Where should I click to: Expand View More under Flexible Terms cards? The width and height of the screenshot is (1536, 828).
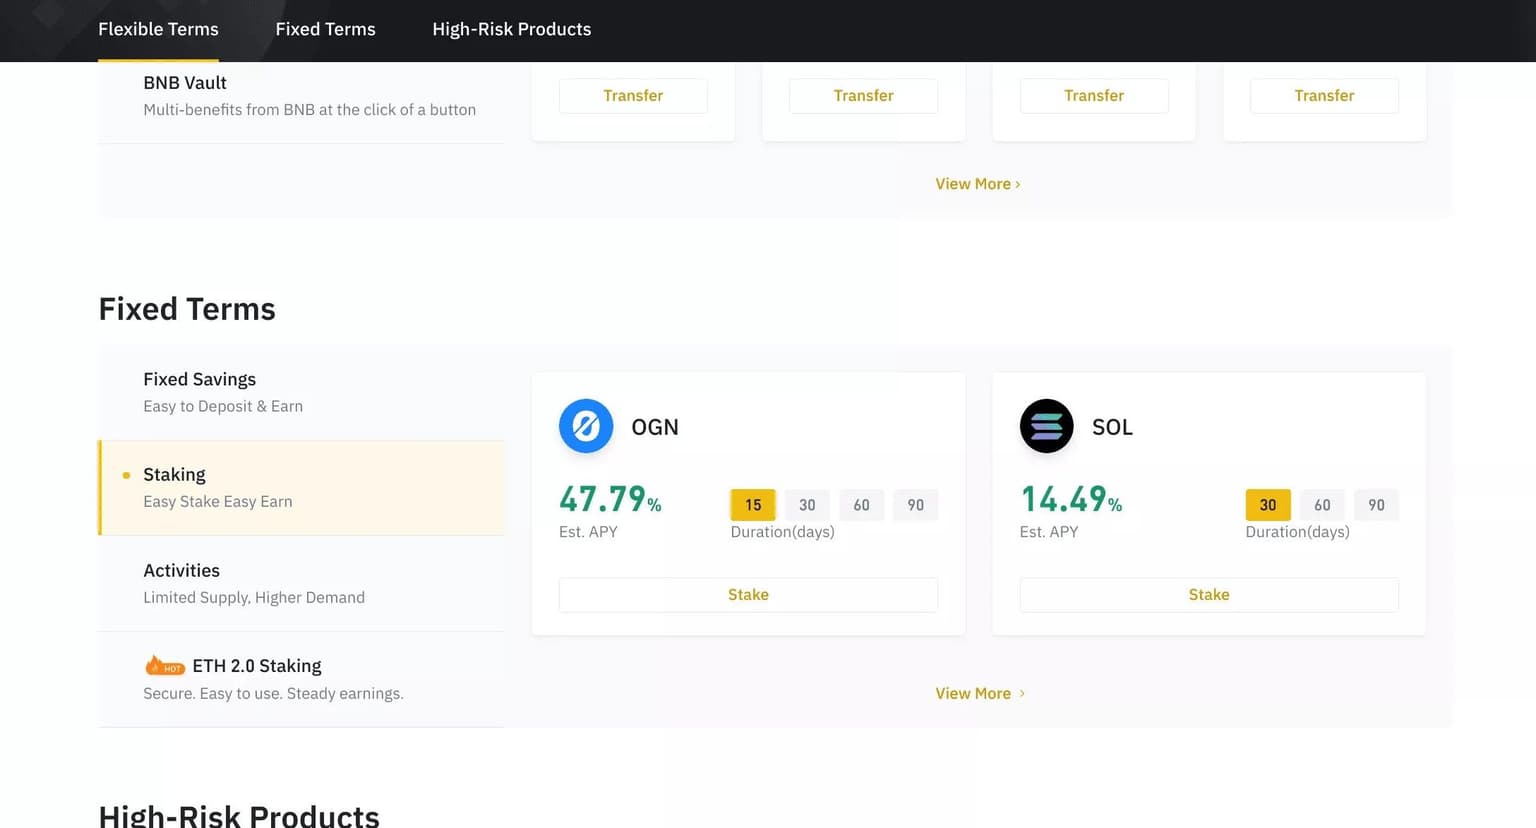[977, 184]
